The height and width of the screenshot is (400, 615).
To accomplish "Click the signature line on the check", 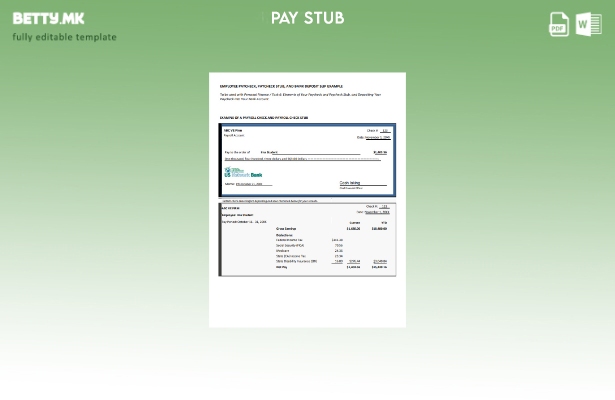I will click(351, 184).
